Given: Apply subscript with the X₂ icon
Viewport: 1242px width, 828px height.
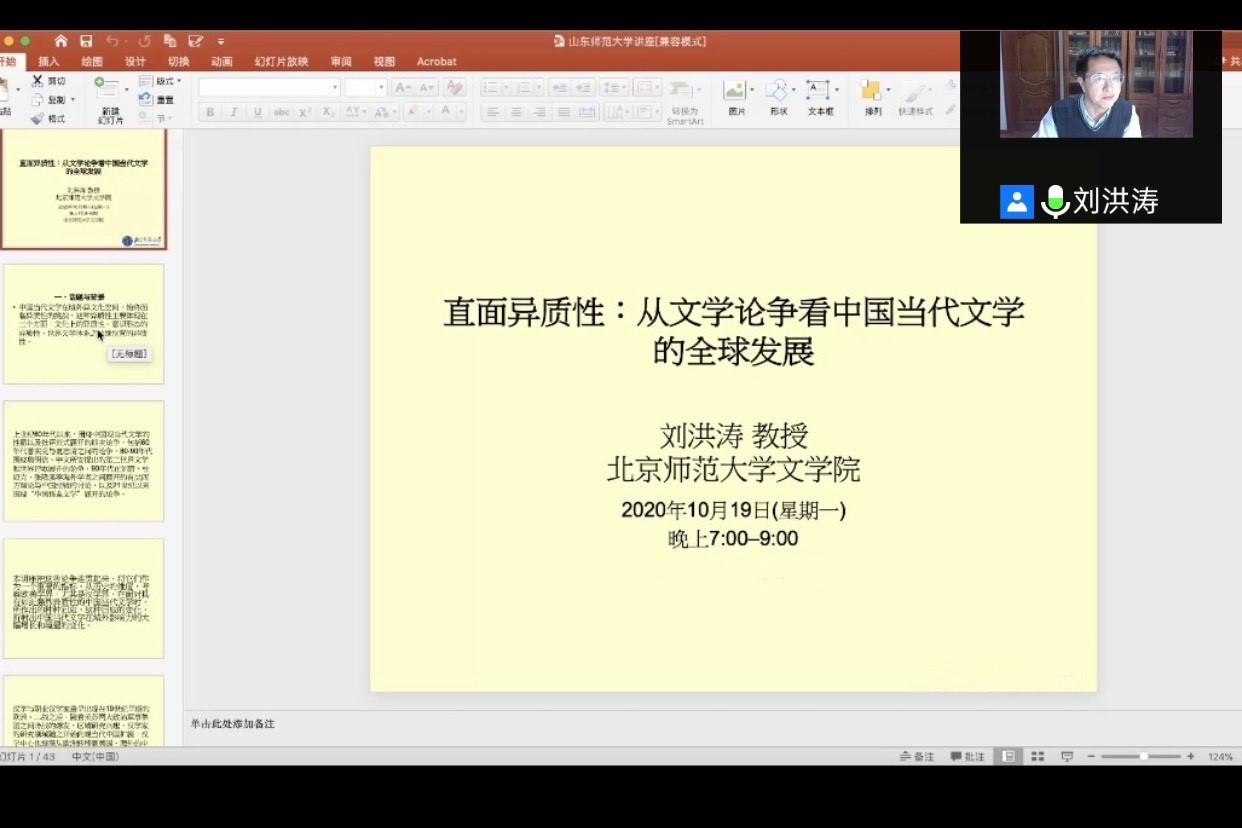Looking at the screenshot, I should [x=328, y=112].
